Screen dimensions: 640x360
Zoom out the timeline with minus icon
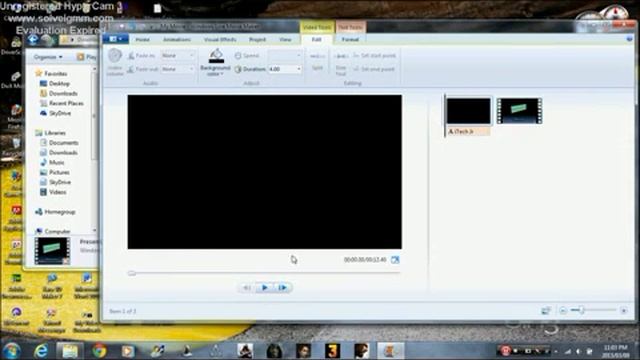[563, 311]
